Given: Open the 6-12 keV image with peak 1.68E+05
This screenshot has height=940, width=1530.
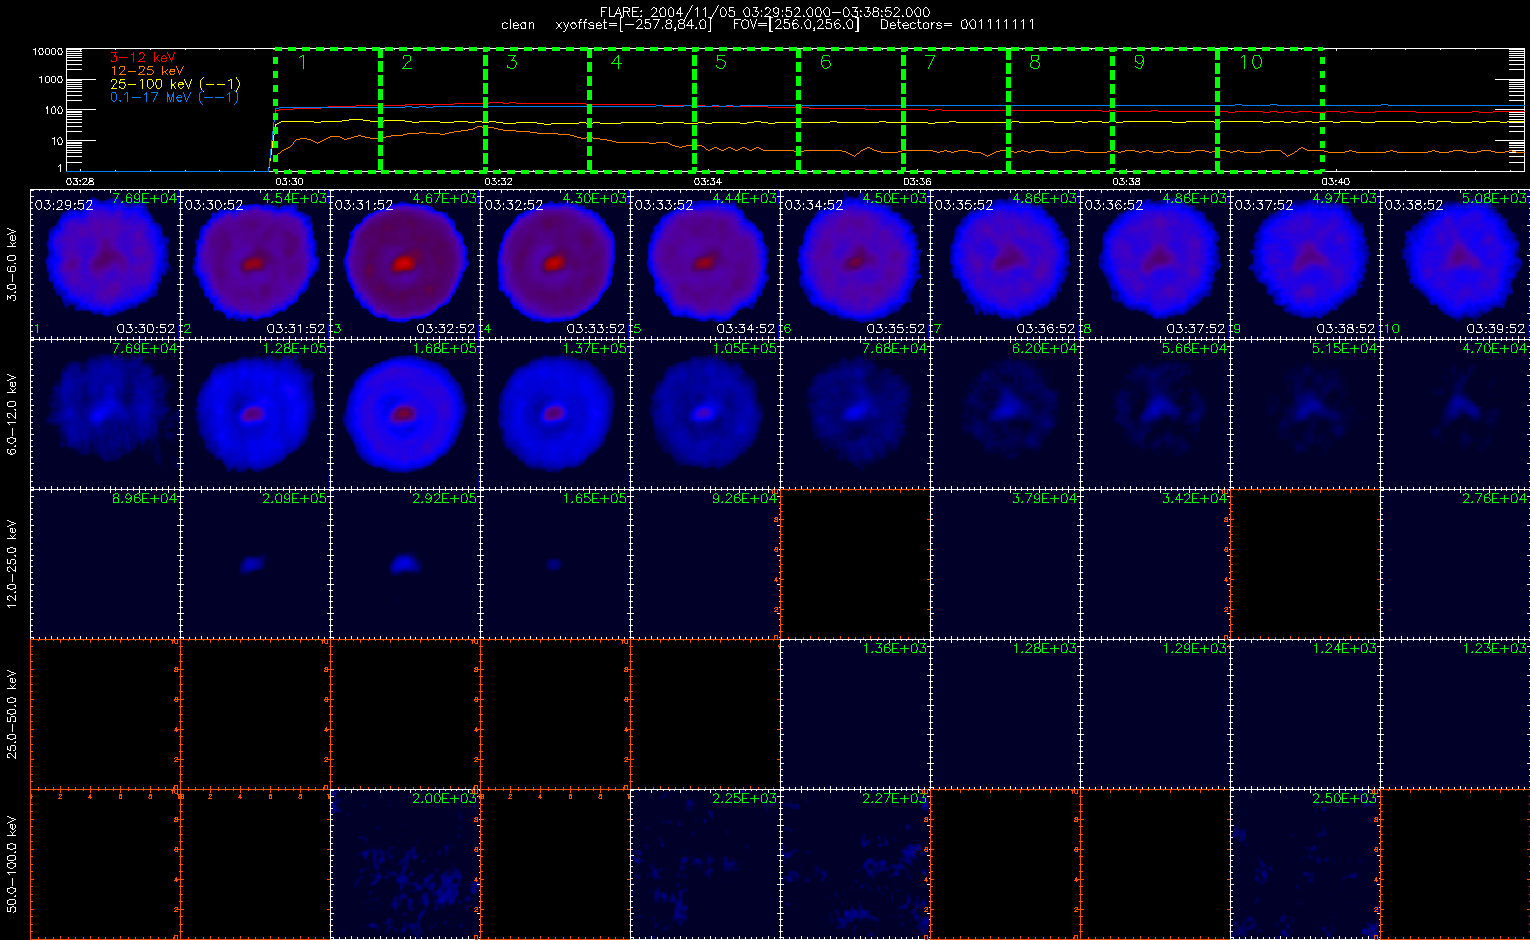Looking at the screenshot, I should pos(405,413).
